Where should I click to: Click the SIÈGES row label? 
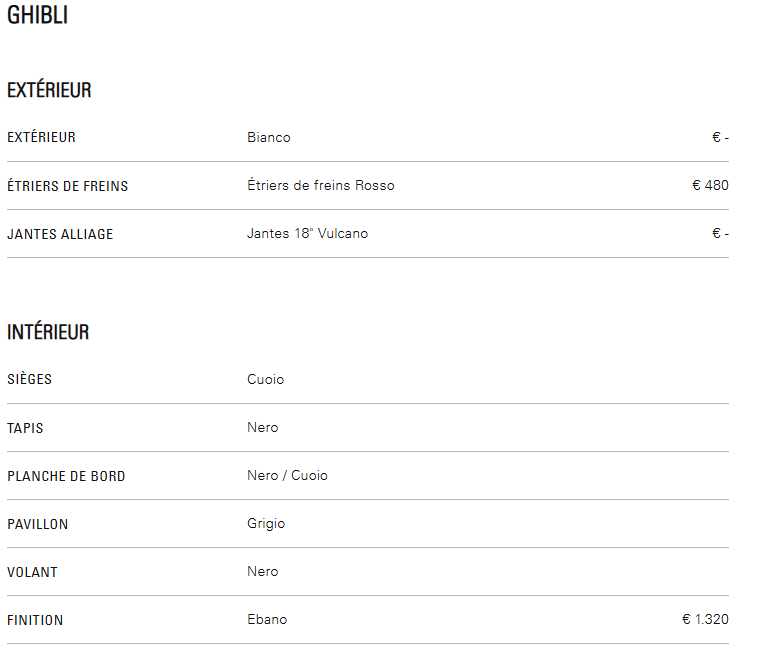[29, 379]
